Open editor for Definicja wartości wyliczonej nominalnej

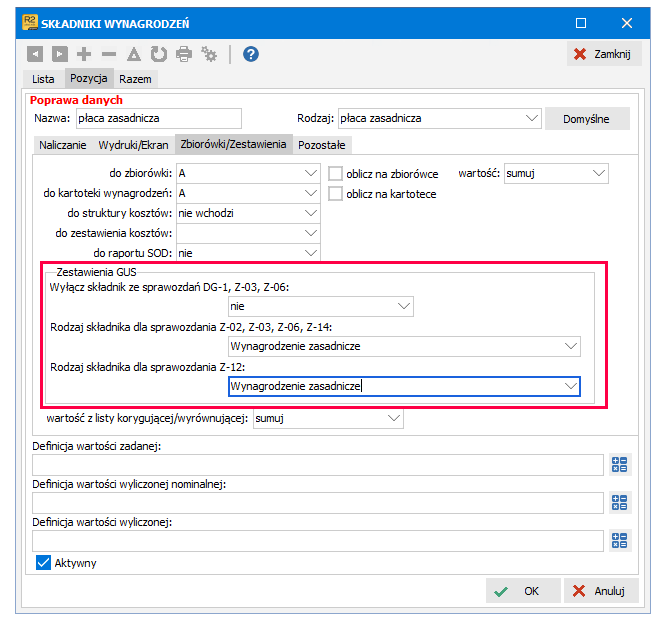620,503
